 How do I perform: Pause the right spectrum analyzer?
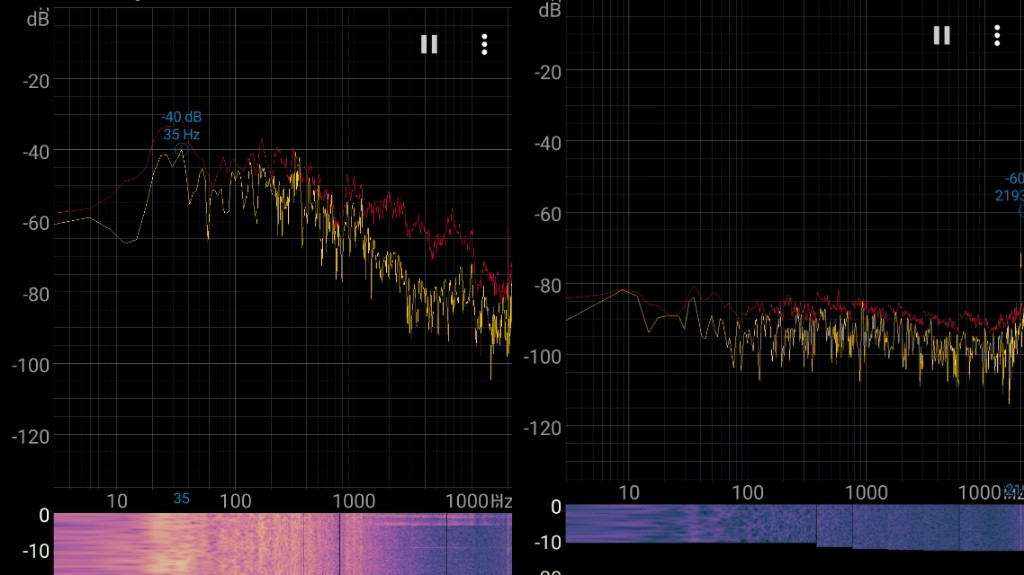[x=941, y=35]
